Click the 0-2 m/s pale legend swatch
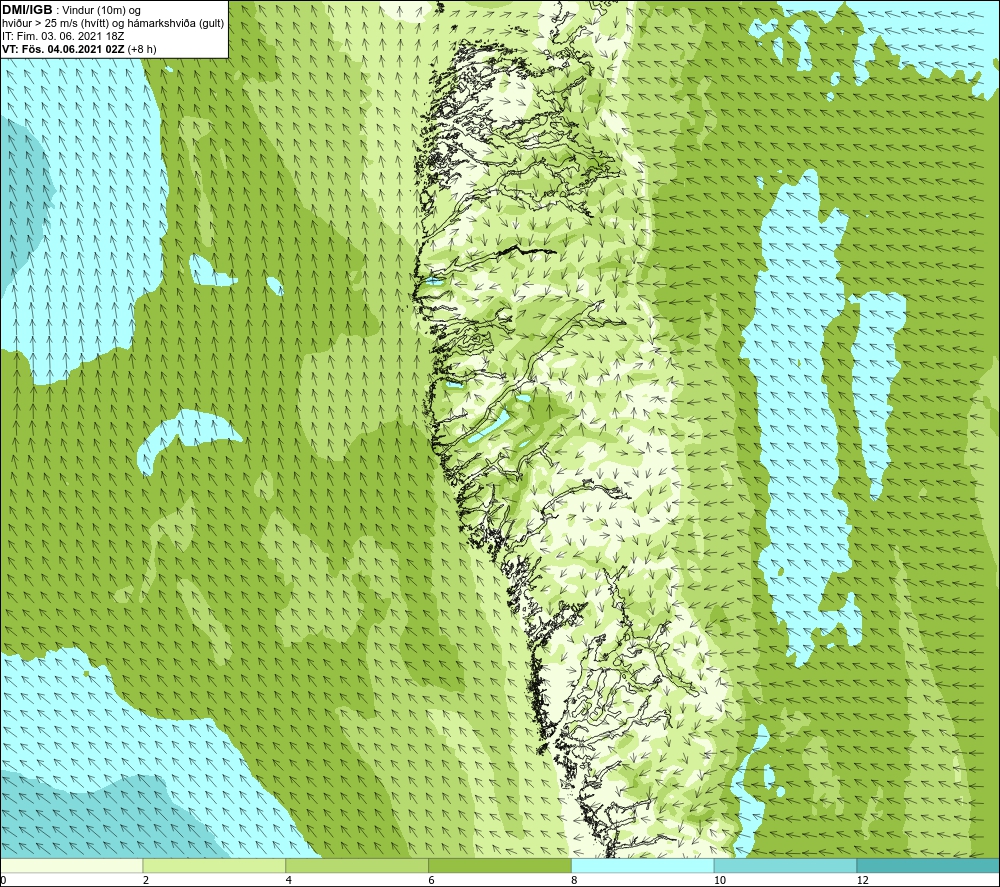The height and width of the screenshot is (887, 1000). tap(71, 865)
